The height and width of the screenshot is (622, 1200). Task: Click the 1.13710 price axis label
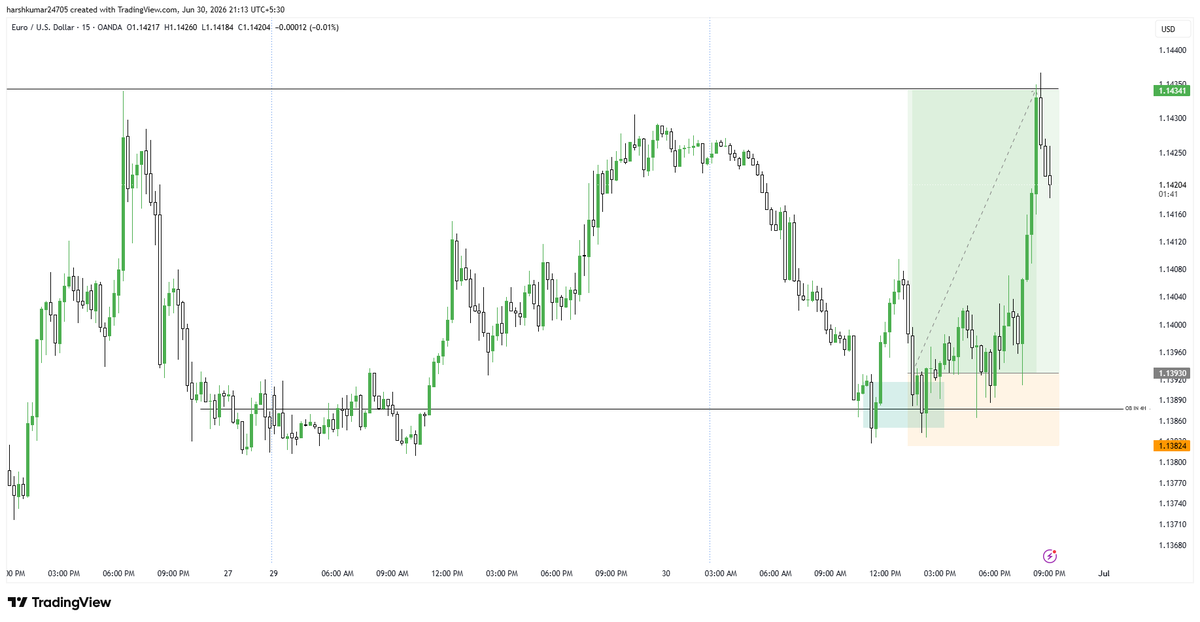click(x=1173, y=524)
